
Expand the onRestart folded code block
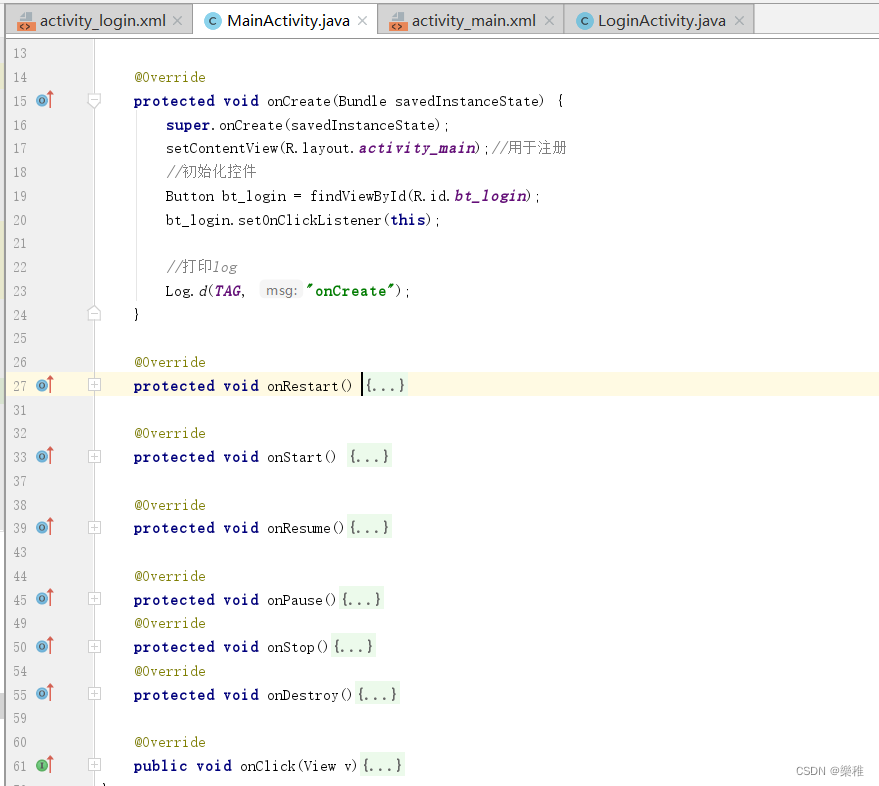pos(94,385)
